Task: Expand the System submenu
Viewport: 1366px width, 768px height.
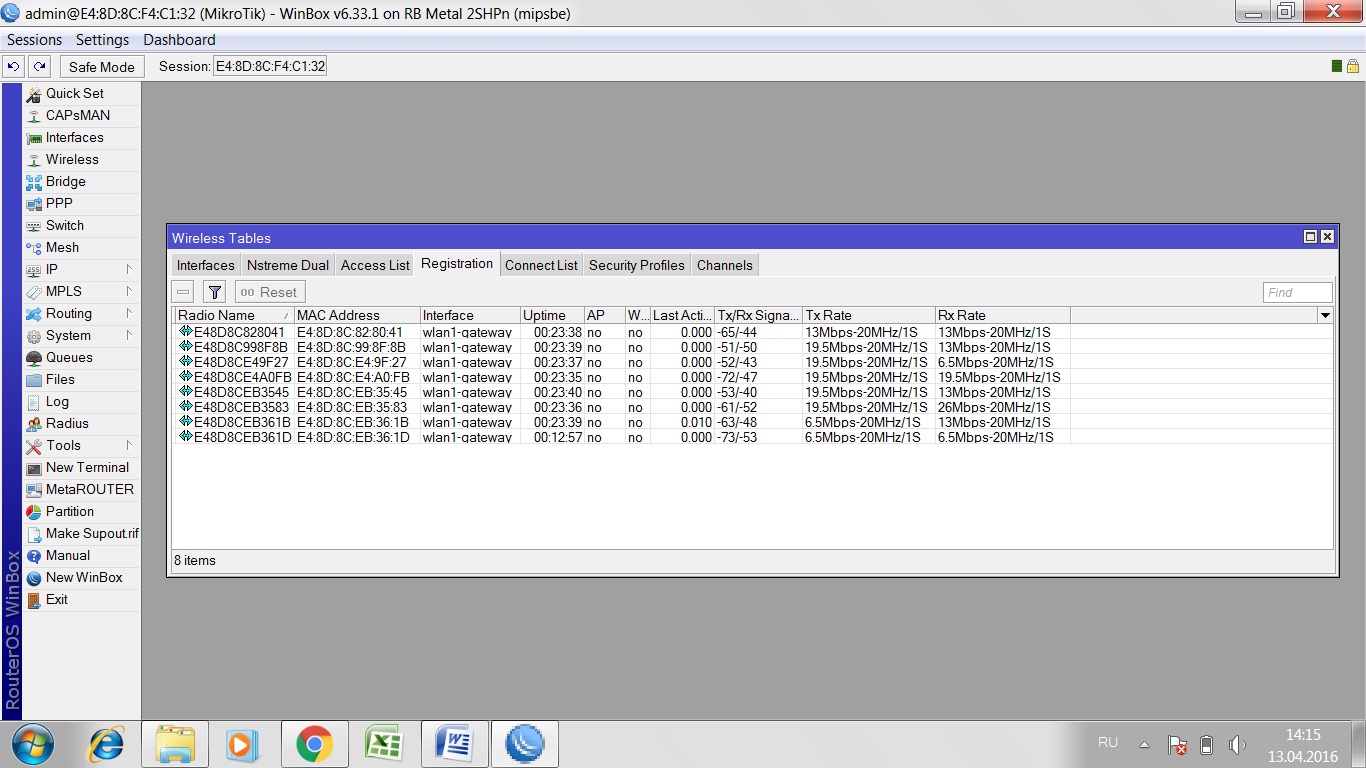Action: click(x=129, y=335)
